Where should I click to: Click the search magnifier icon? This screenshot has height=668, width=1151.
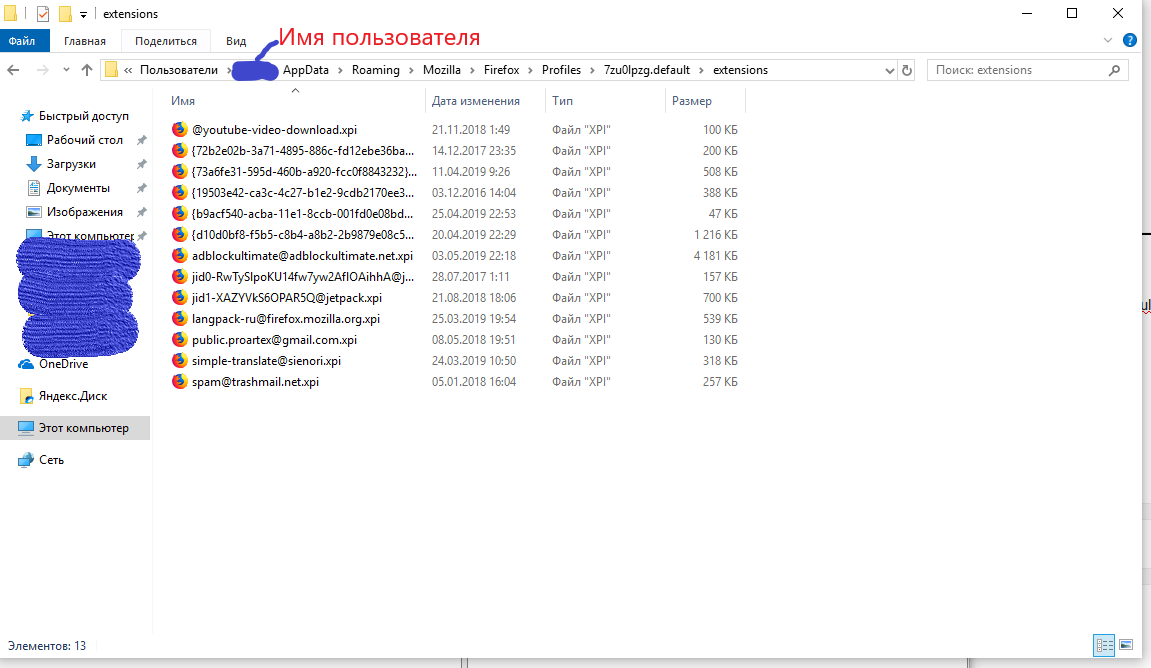1114,70
